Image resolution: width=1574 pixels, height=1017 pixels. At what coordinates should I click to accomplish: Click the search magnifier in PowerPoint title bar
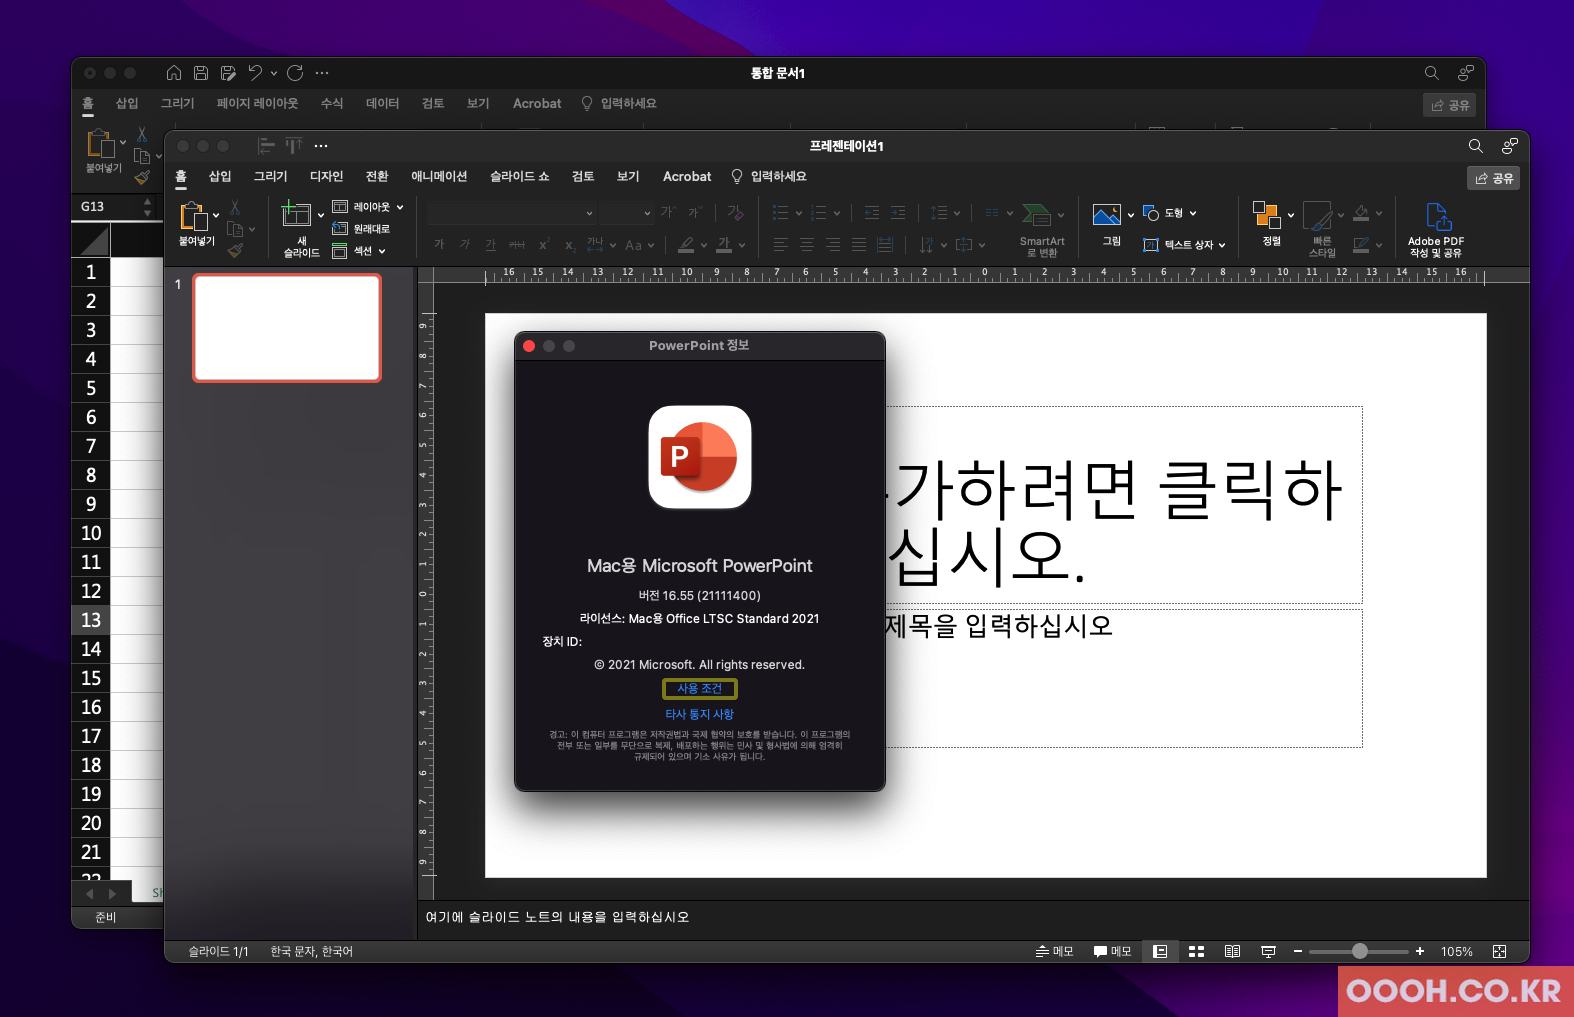(x=1475, y=146)
